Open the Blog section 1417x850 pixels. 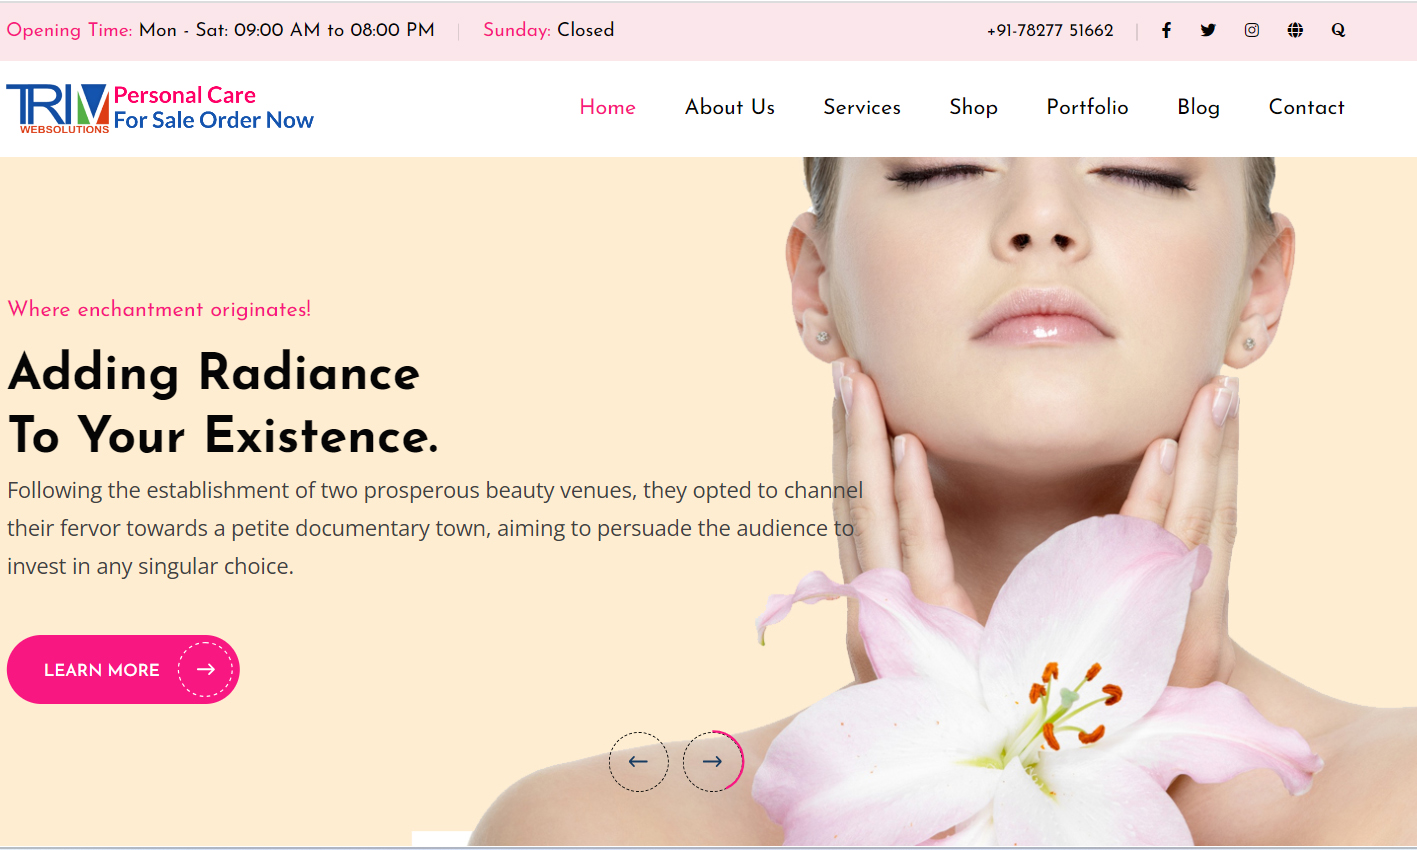point(1198,107)
